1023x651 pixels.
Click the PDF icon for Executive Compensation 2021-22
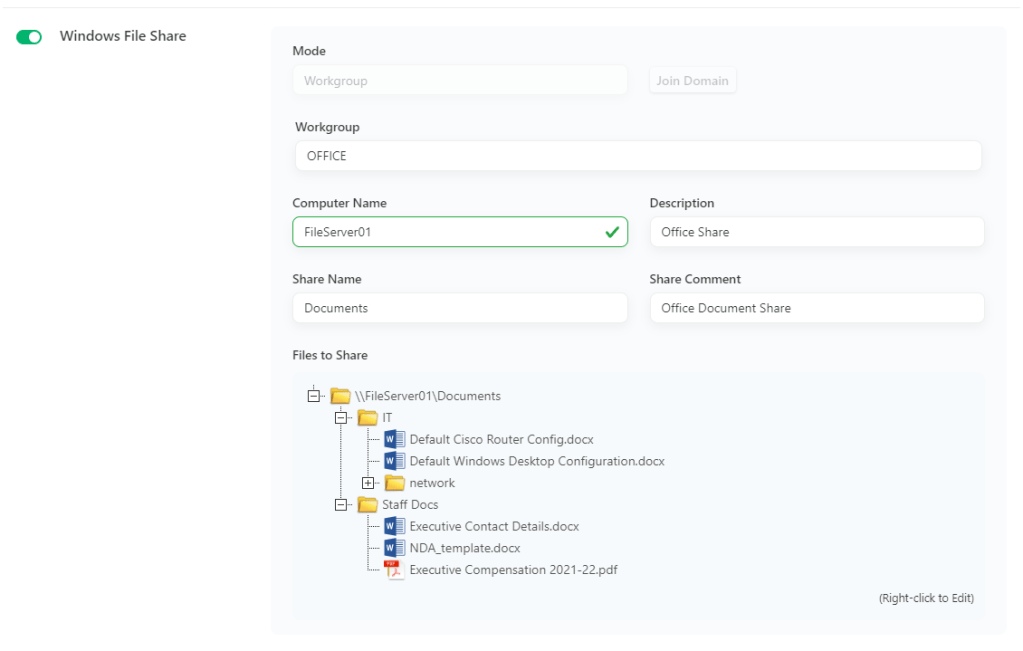point(395,570)
